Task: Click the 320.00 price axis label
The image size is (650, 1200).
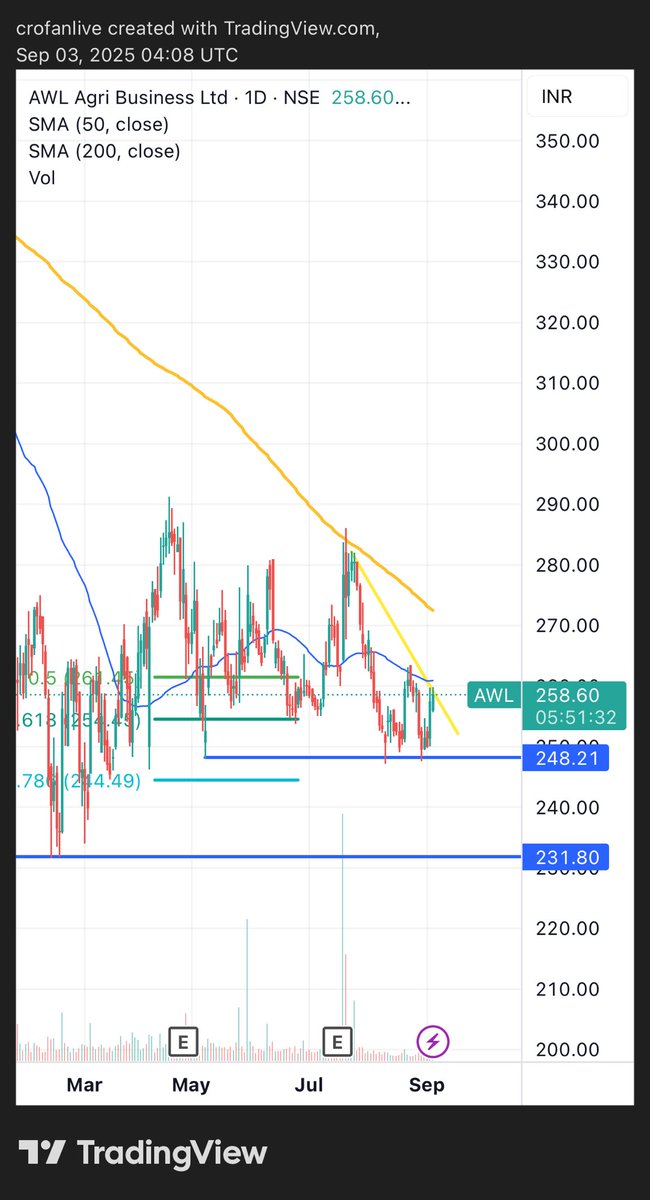Action: click(568, 322)
